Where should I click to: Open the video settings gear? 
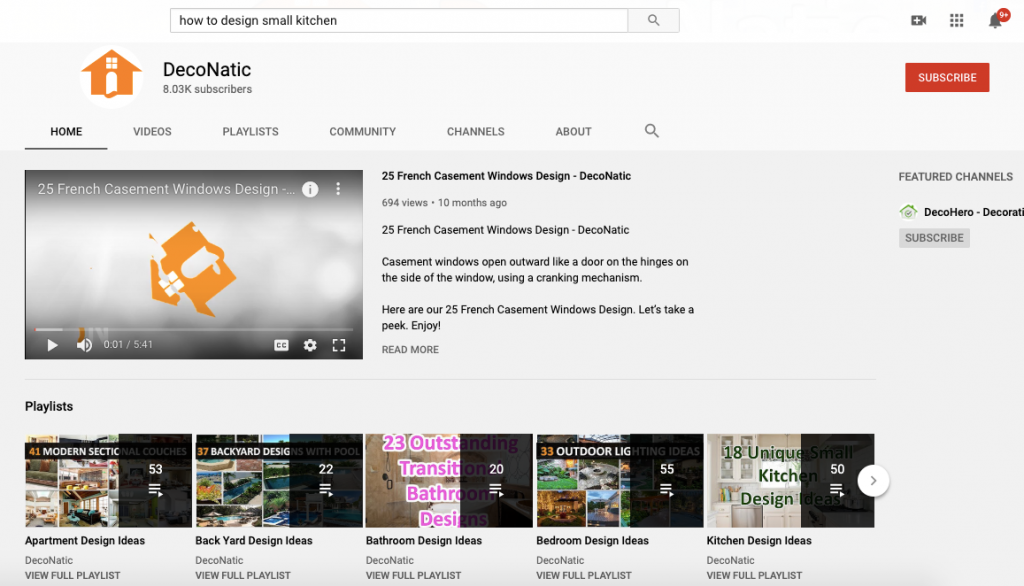[x=310, y=345]
